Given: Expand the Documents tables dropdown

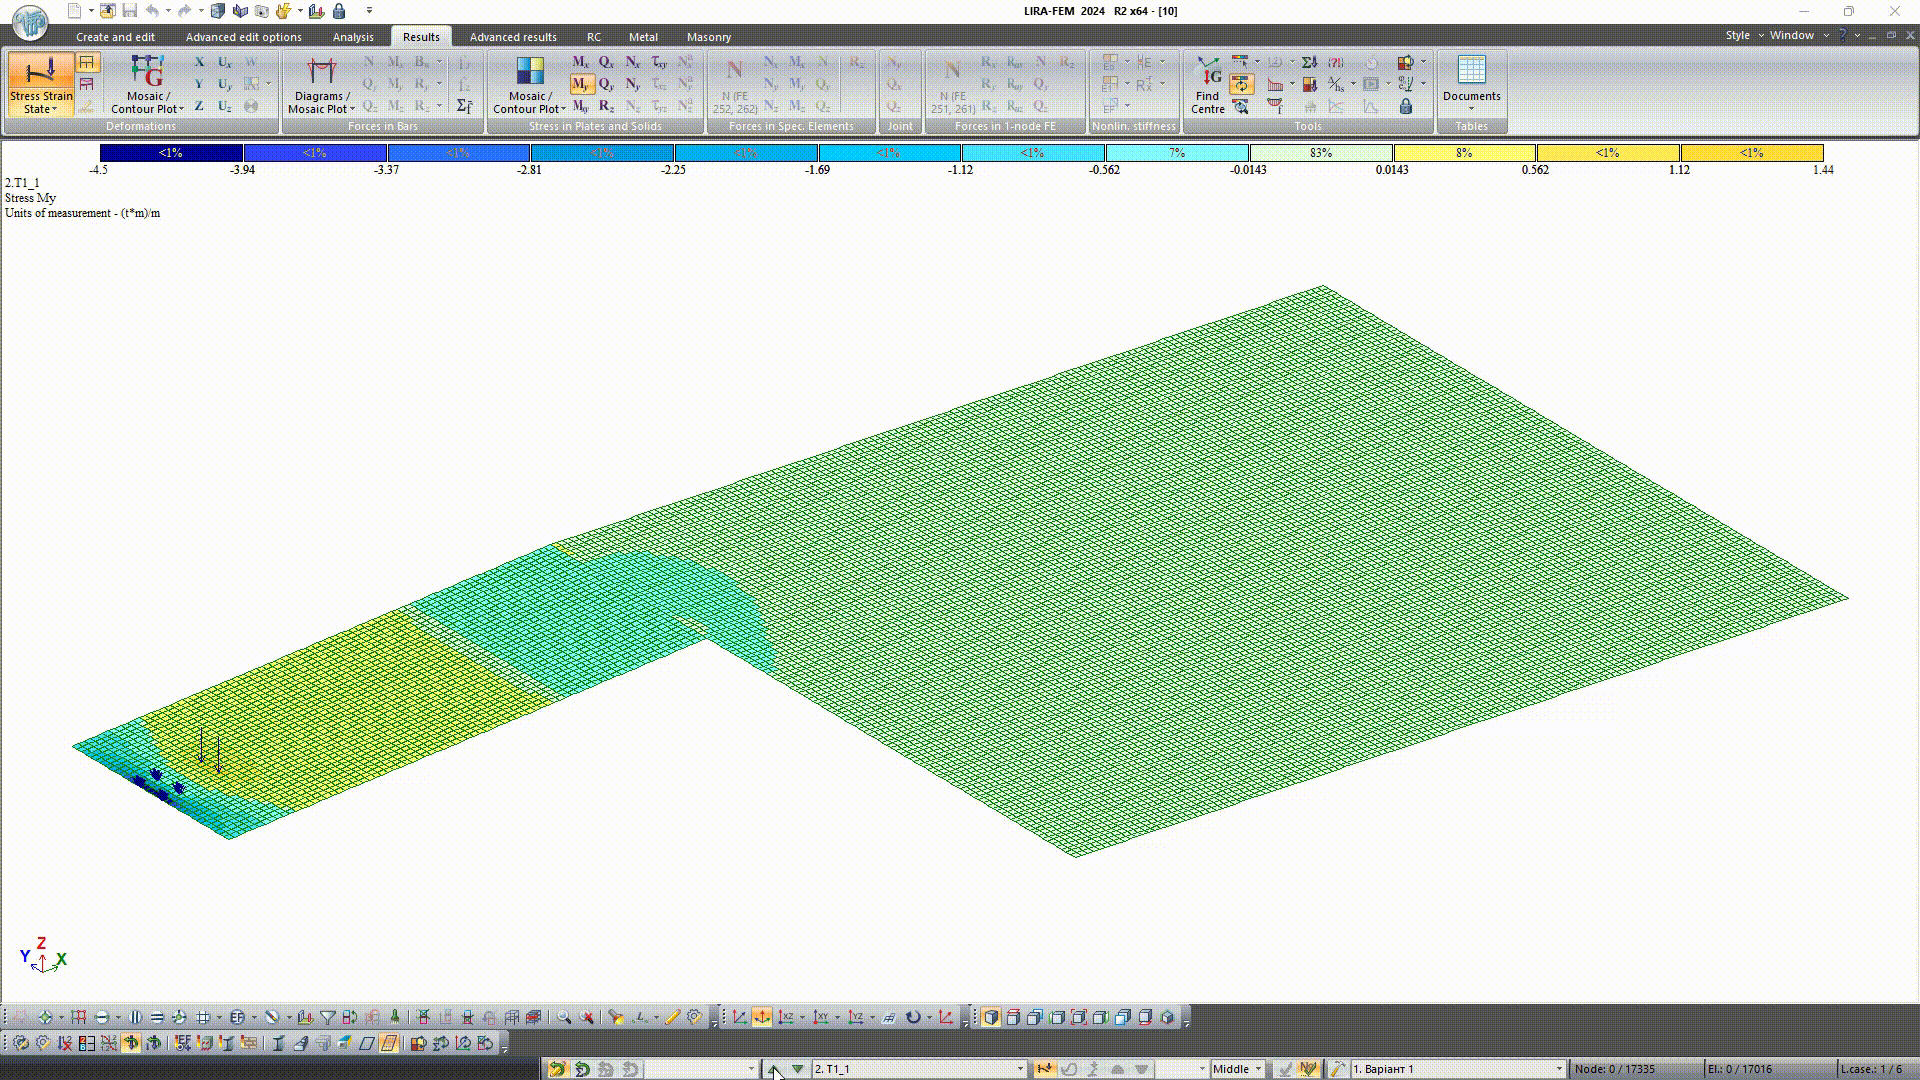Looking at the screenshot, I should 1471,108.
